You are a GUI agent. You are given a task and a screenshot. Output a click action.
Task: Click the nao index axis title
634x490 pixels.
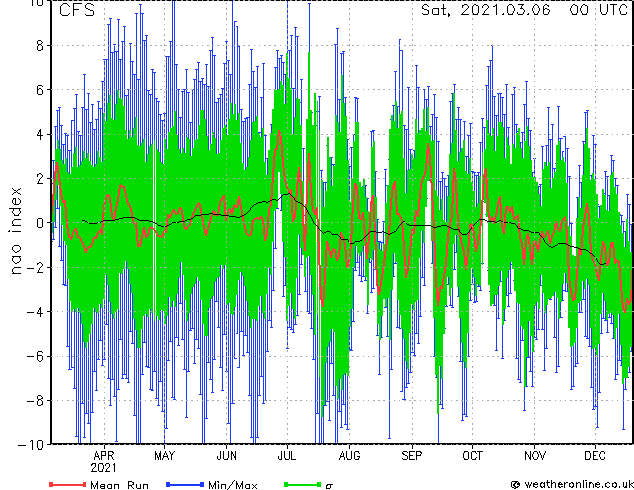coord(15,231)
